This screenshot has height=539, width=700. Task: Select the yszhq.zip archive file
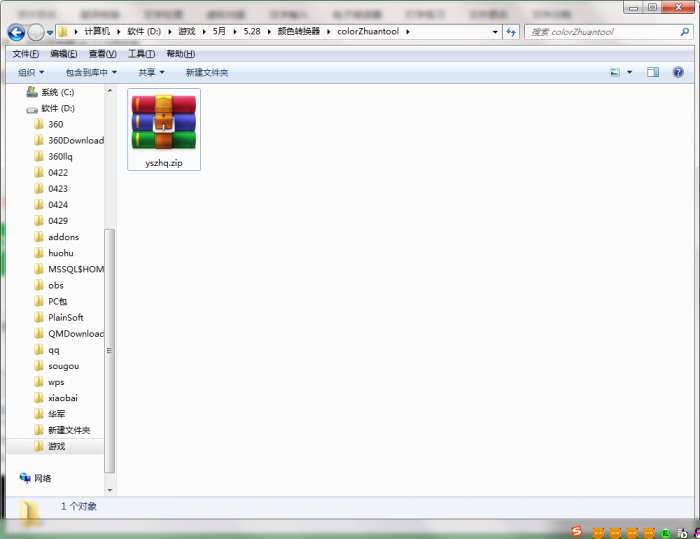click(164, 129)
